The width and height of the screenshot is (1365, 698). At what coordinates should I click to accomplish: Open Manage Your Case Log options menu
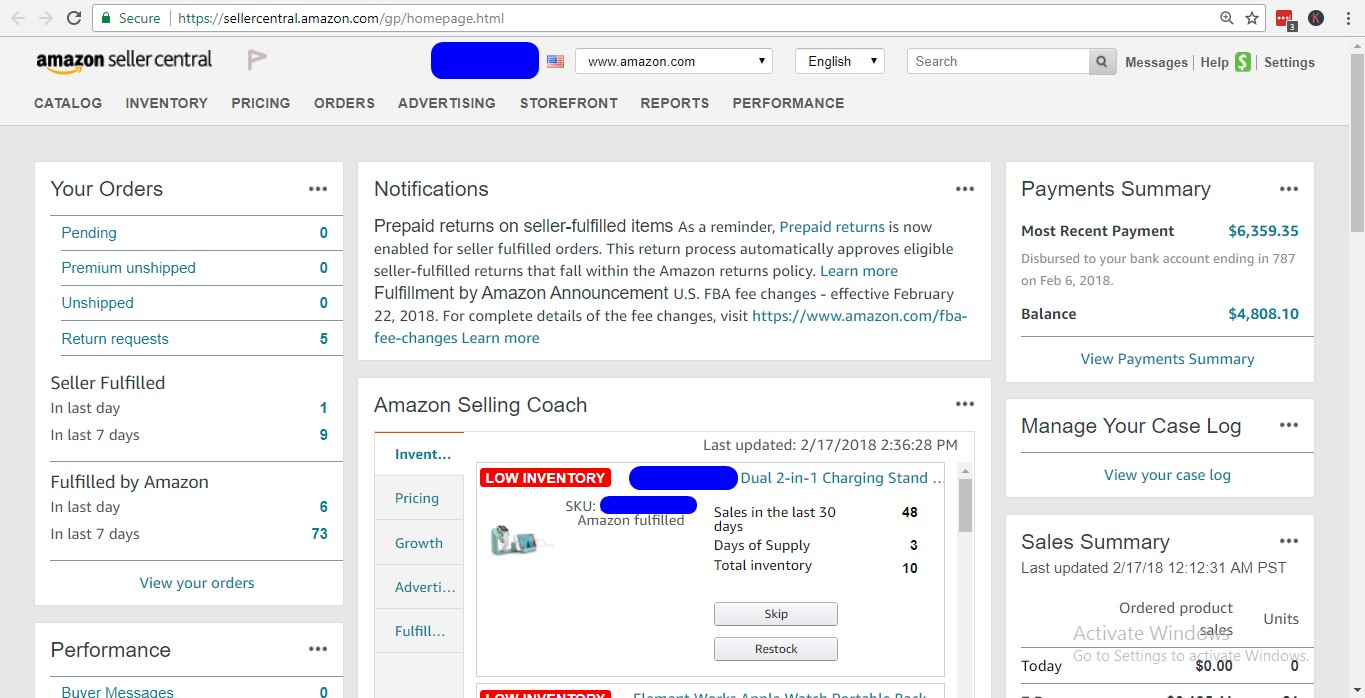point(1289,425)
